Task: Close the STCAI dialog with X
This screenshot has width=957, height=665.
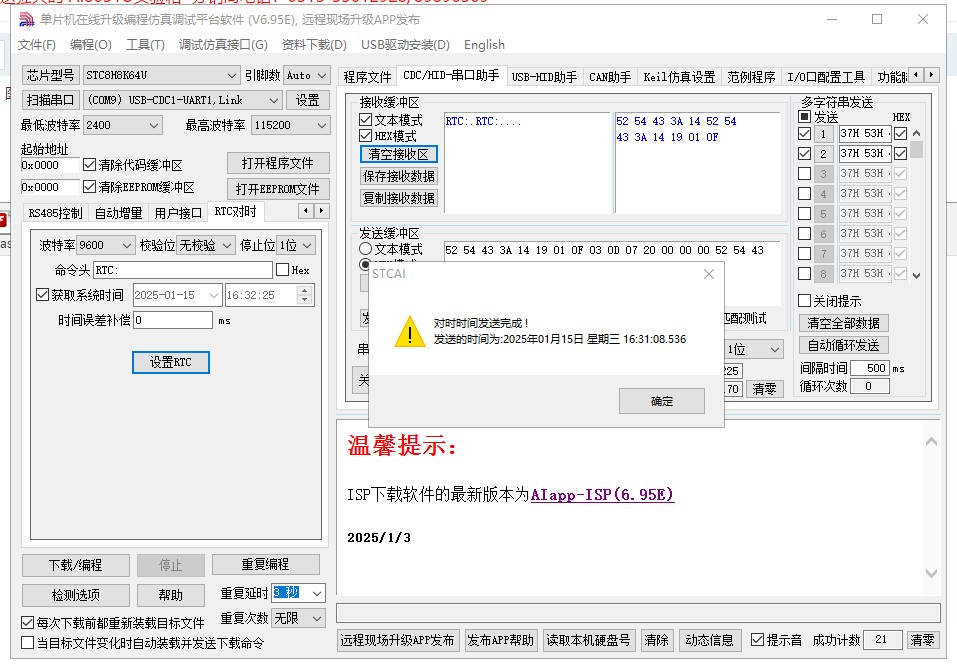Action: coord(709,274)
